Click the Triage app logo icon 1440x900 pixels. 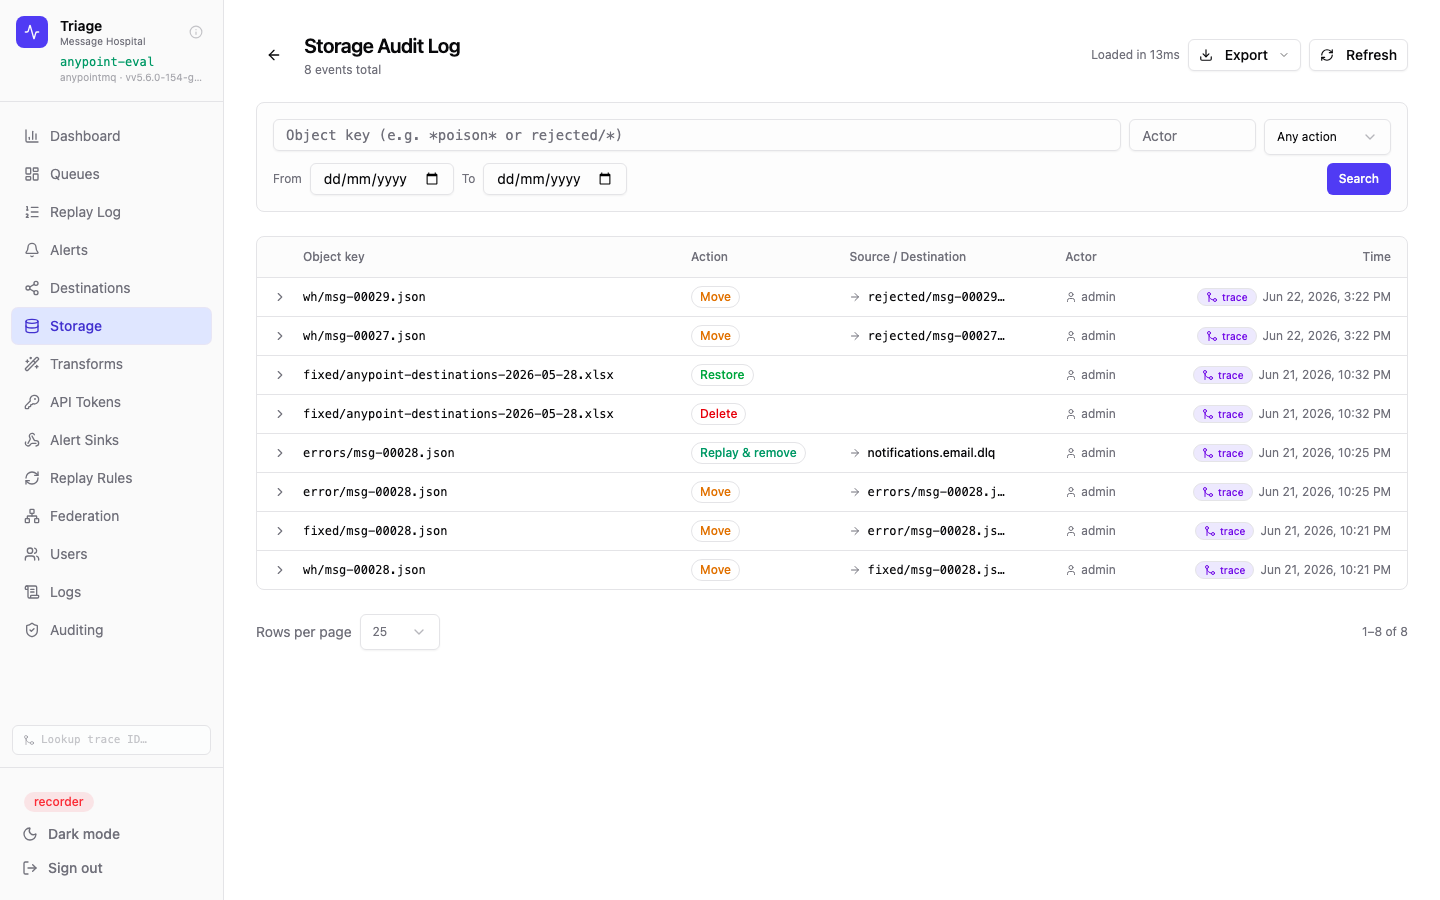tap(32, 32)
